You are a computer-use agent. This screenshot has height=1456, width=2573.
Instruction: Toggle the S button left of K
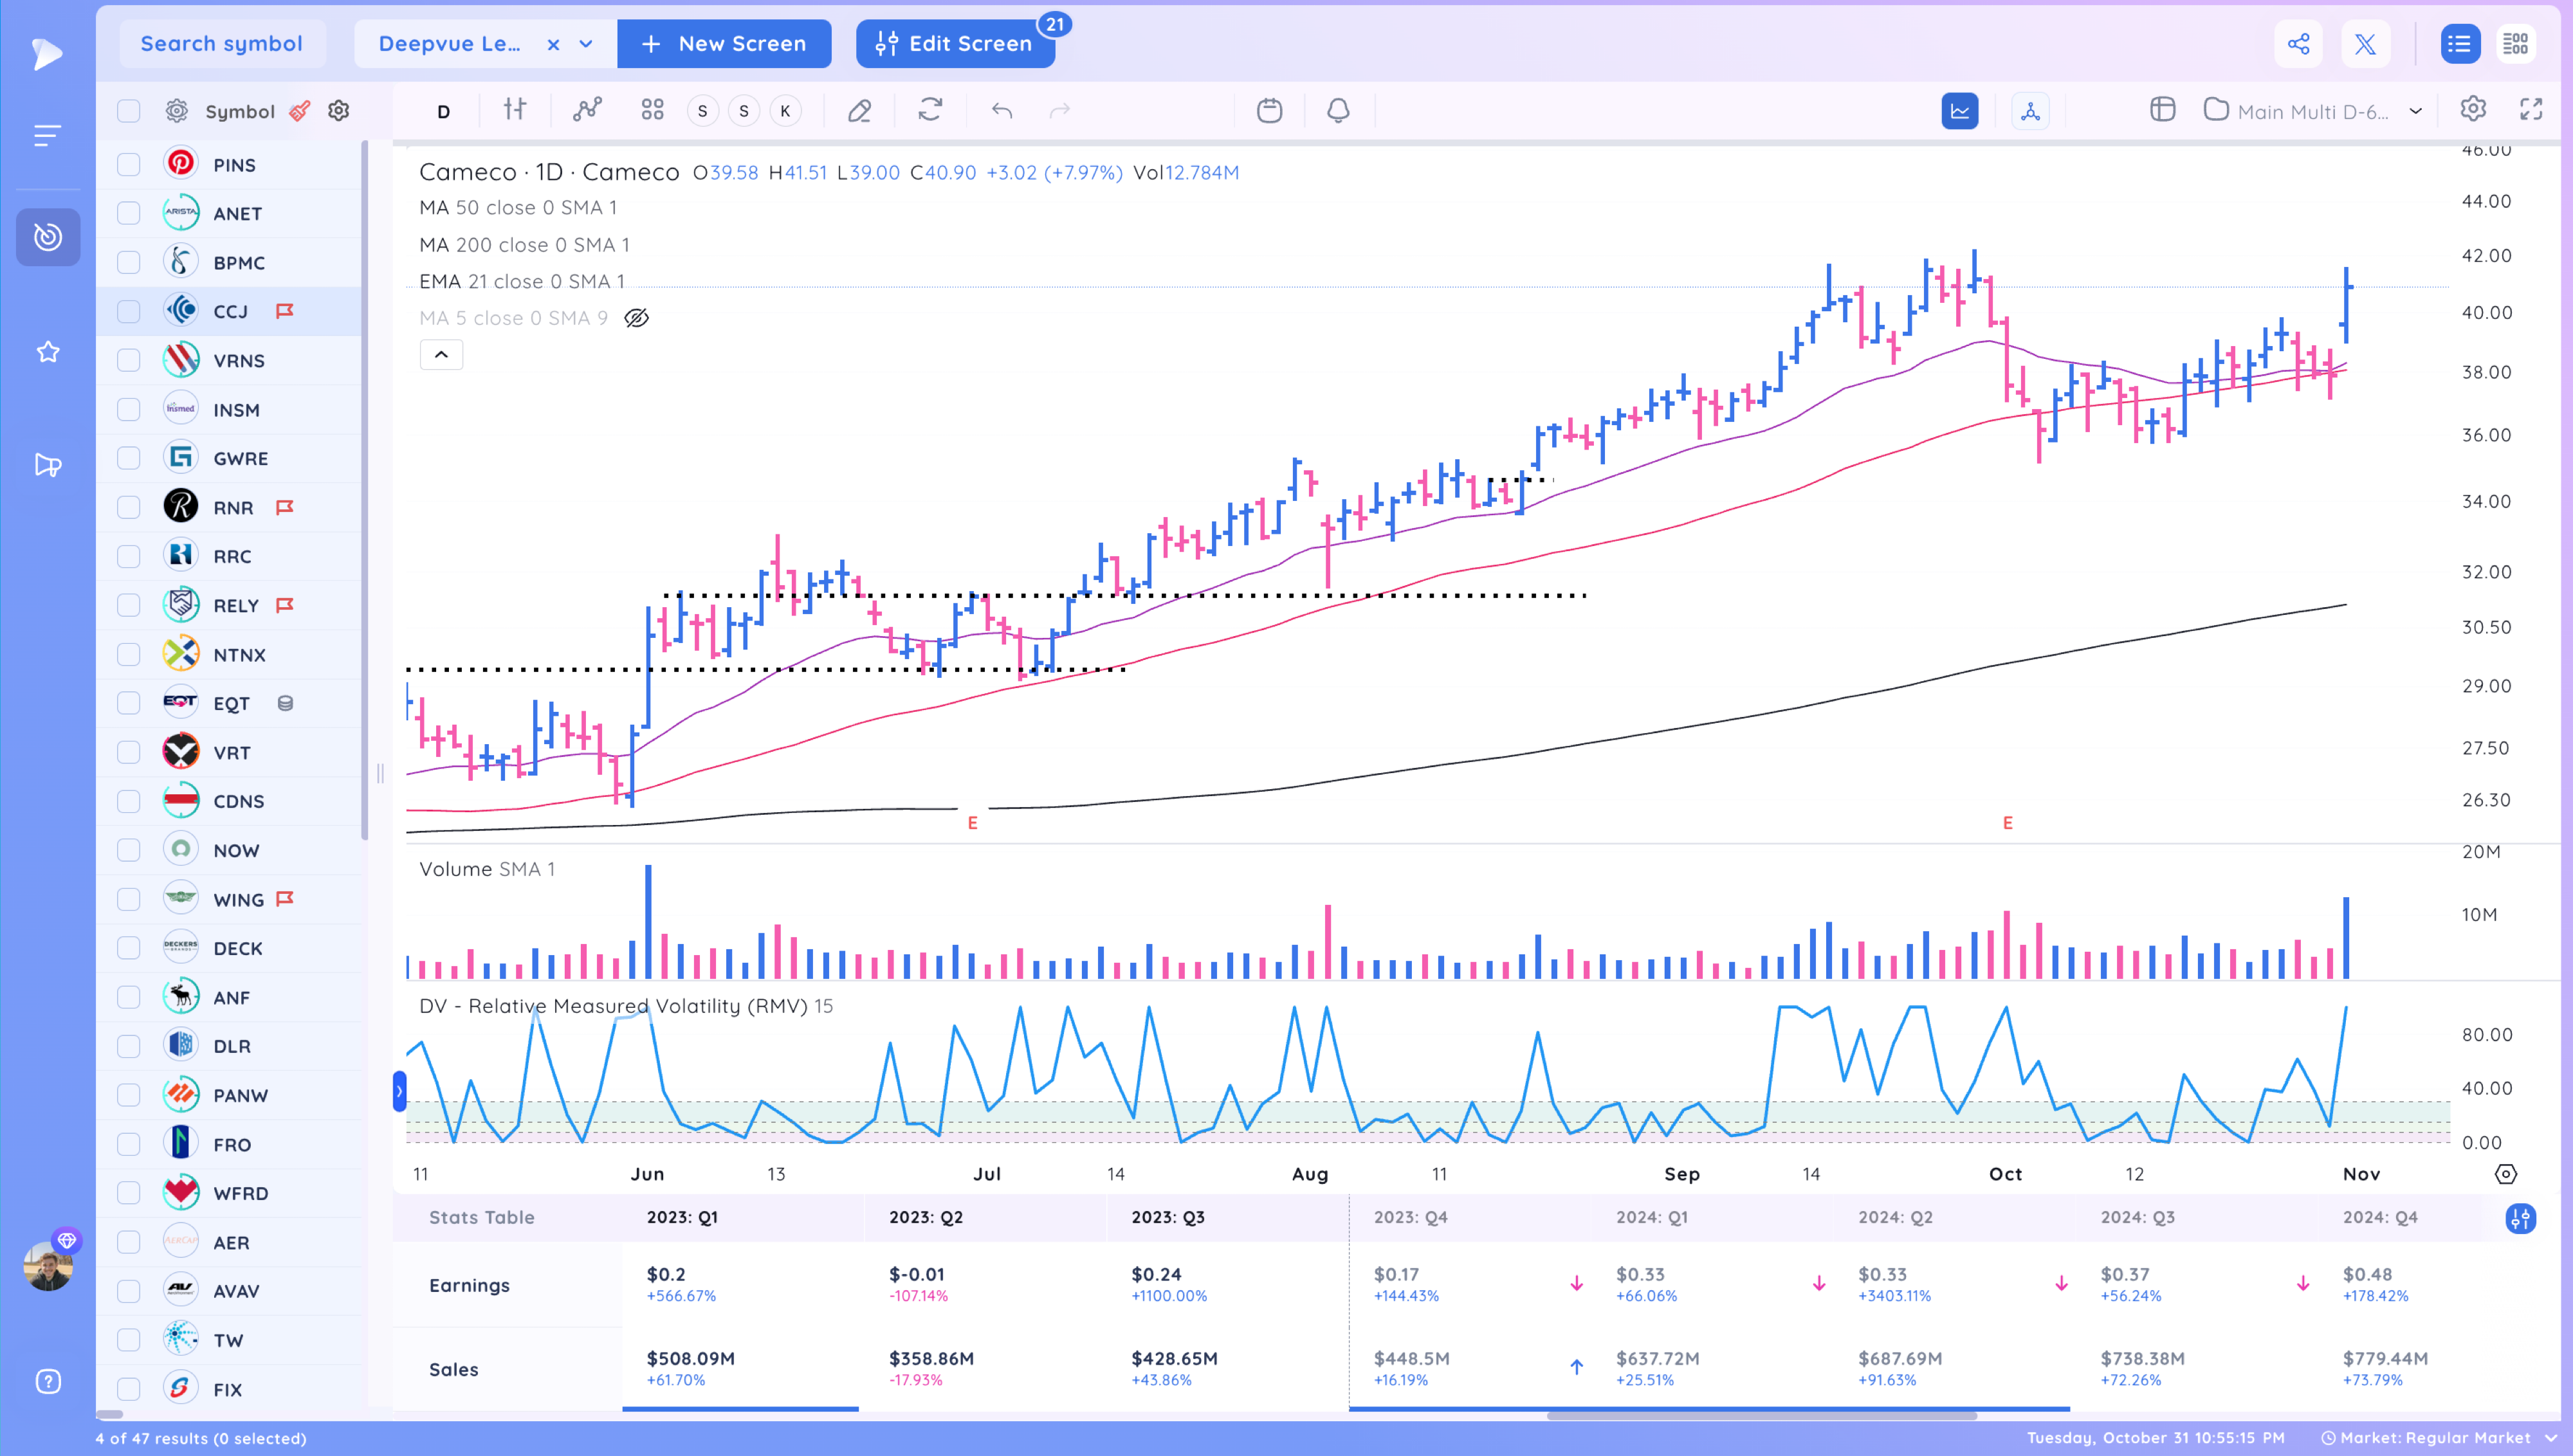[743, 111]
